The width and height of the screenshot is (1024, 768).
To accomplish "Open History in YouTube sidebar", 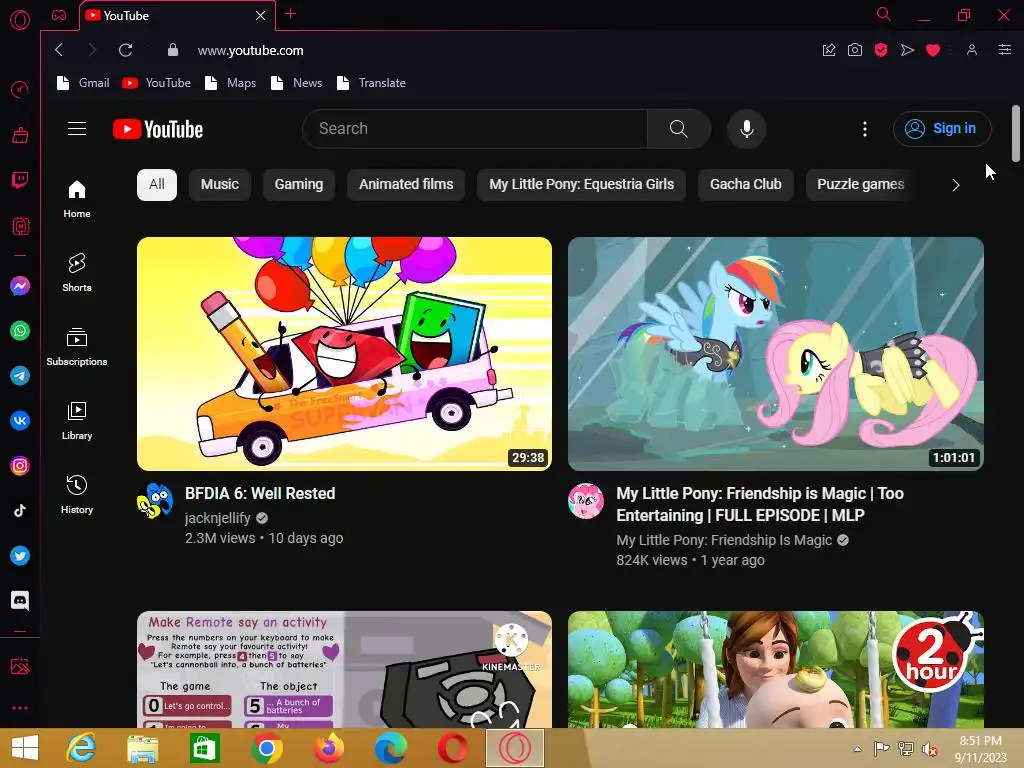I will pyautogui.click(x=77, y=495).
